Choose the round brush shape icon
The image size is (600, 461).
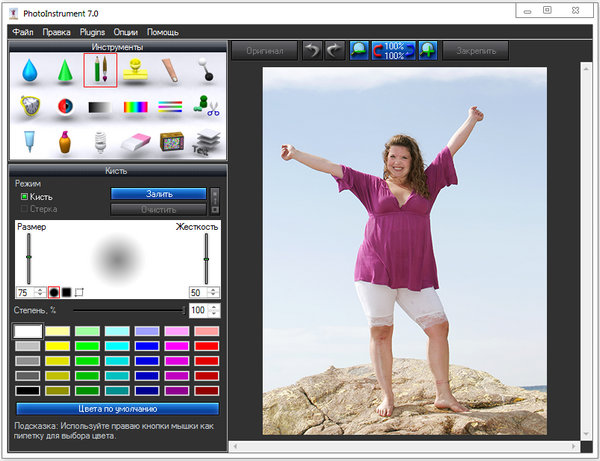pyautogui.click(x=54, y=292)
